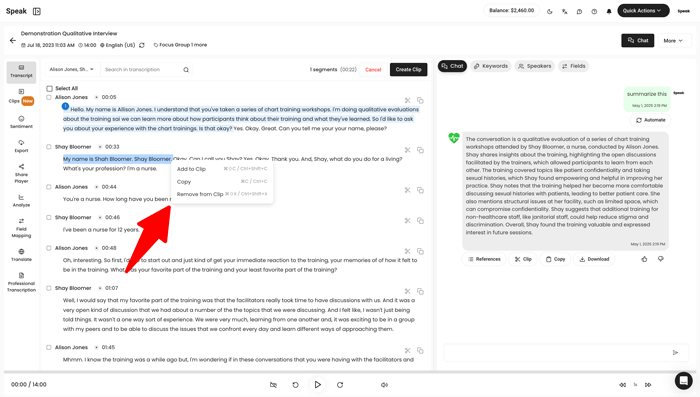The height and width of the screenshot is (397, 700).
Task: Send chat message with the arrow icon
Action: (x=675, y=352)
